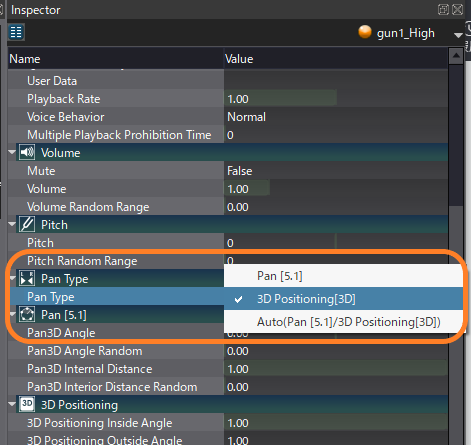The height and width of the screenshot is (445, 471).
Task: Collapse the Volume section
Action: pos(12,152)
